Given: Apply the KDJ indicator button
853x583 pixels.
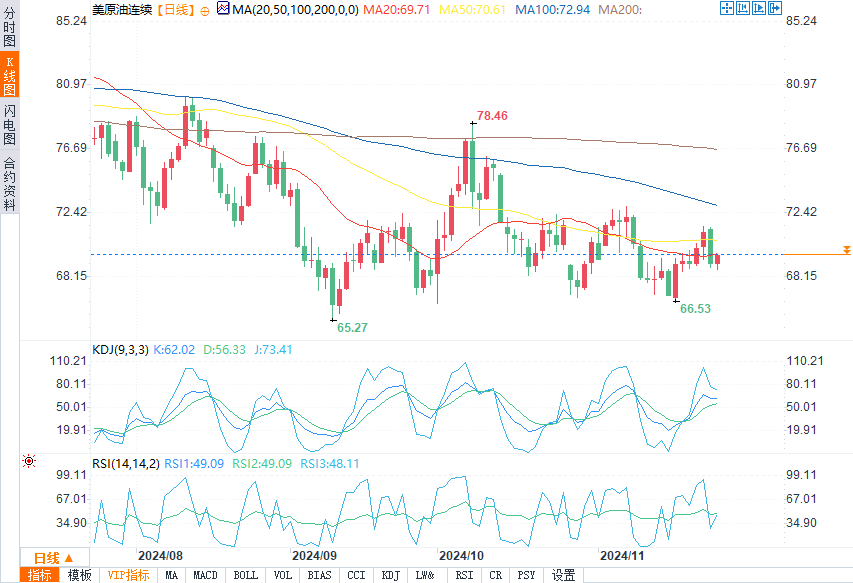Looking at the screenshot, I should click(390, 575).
